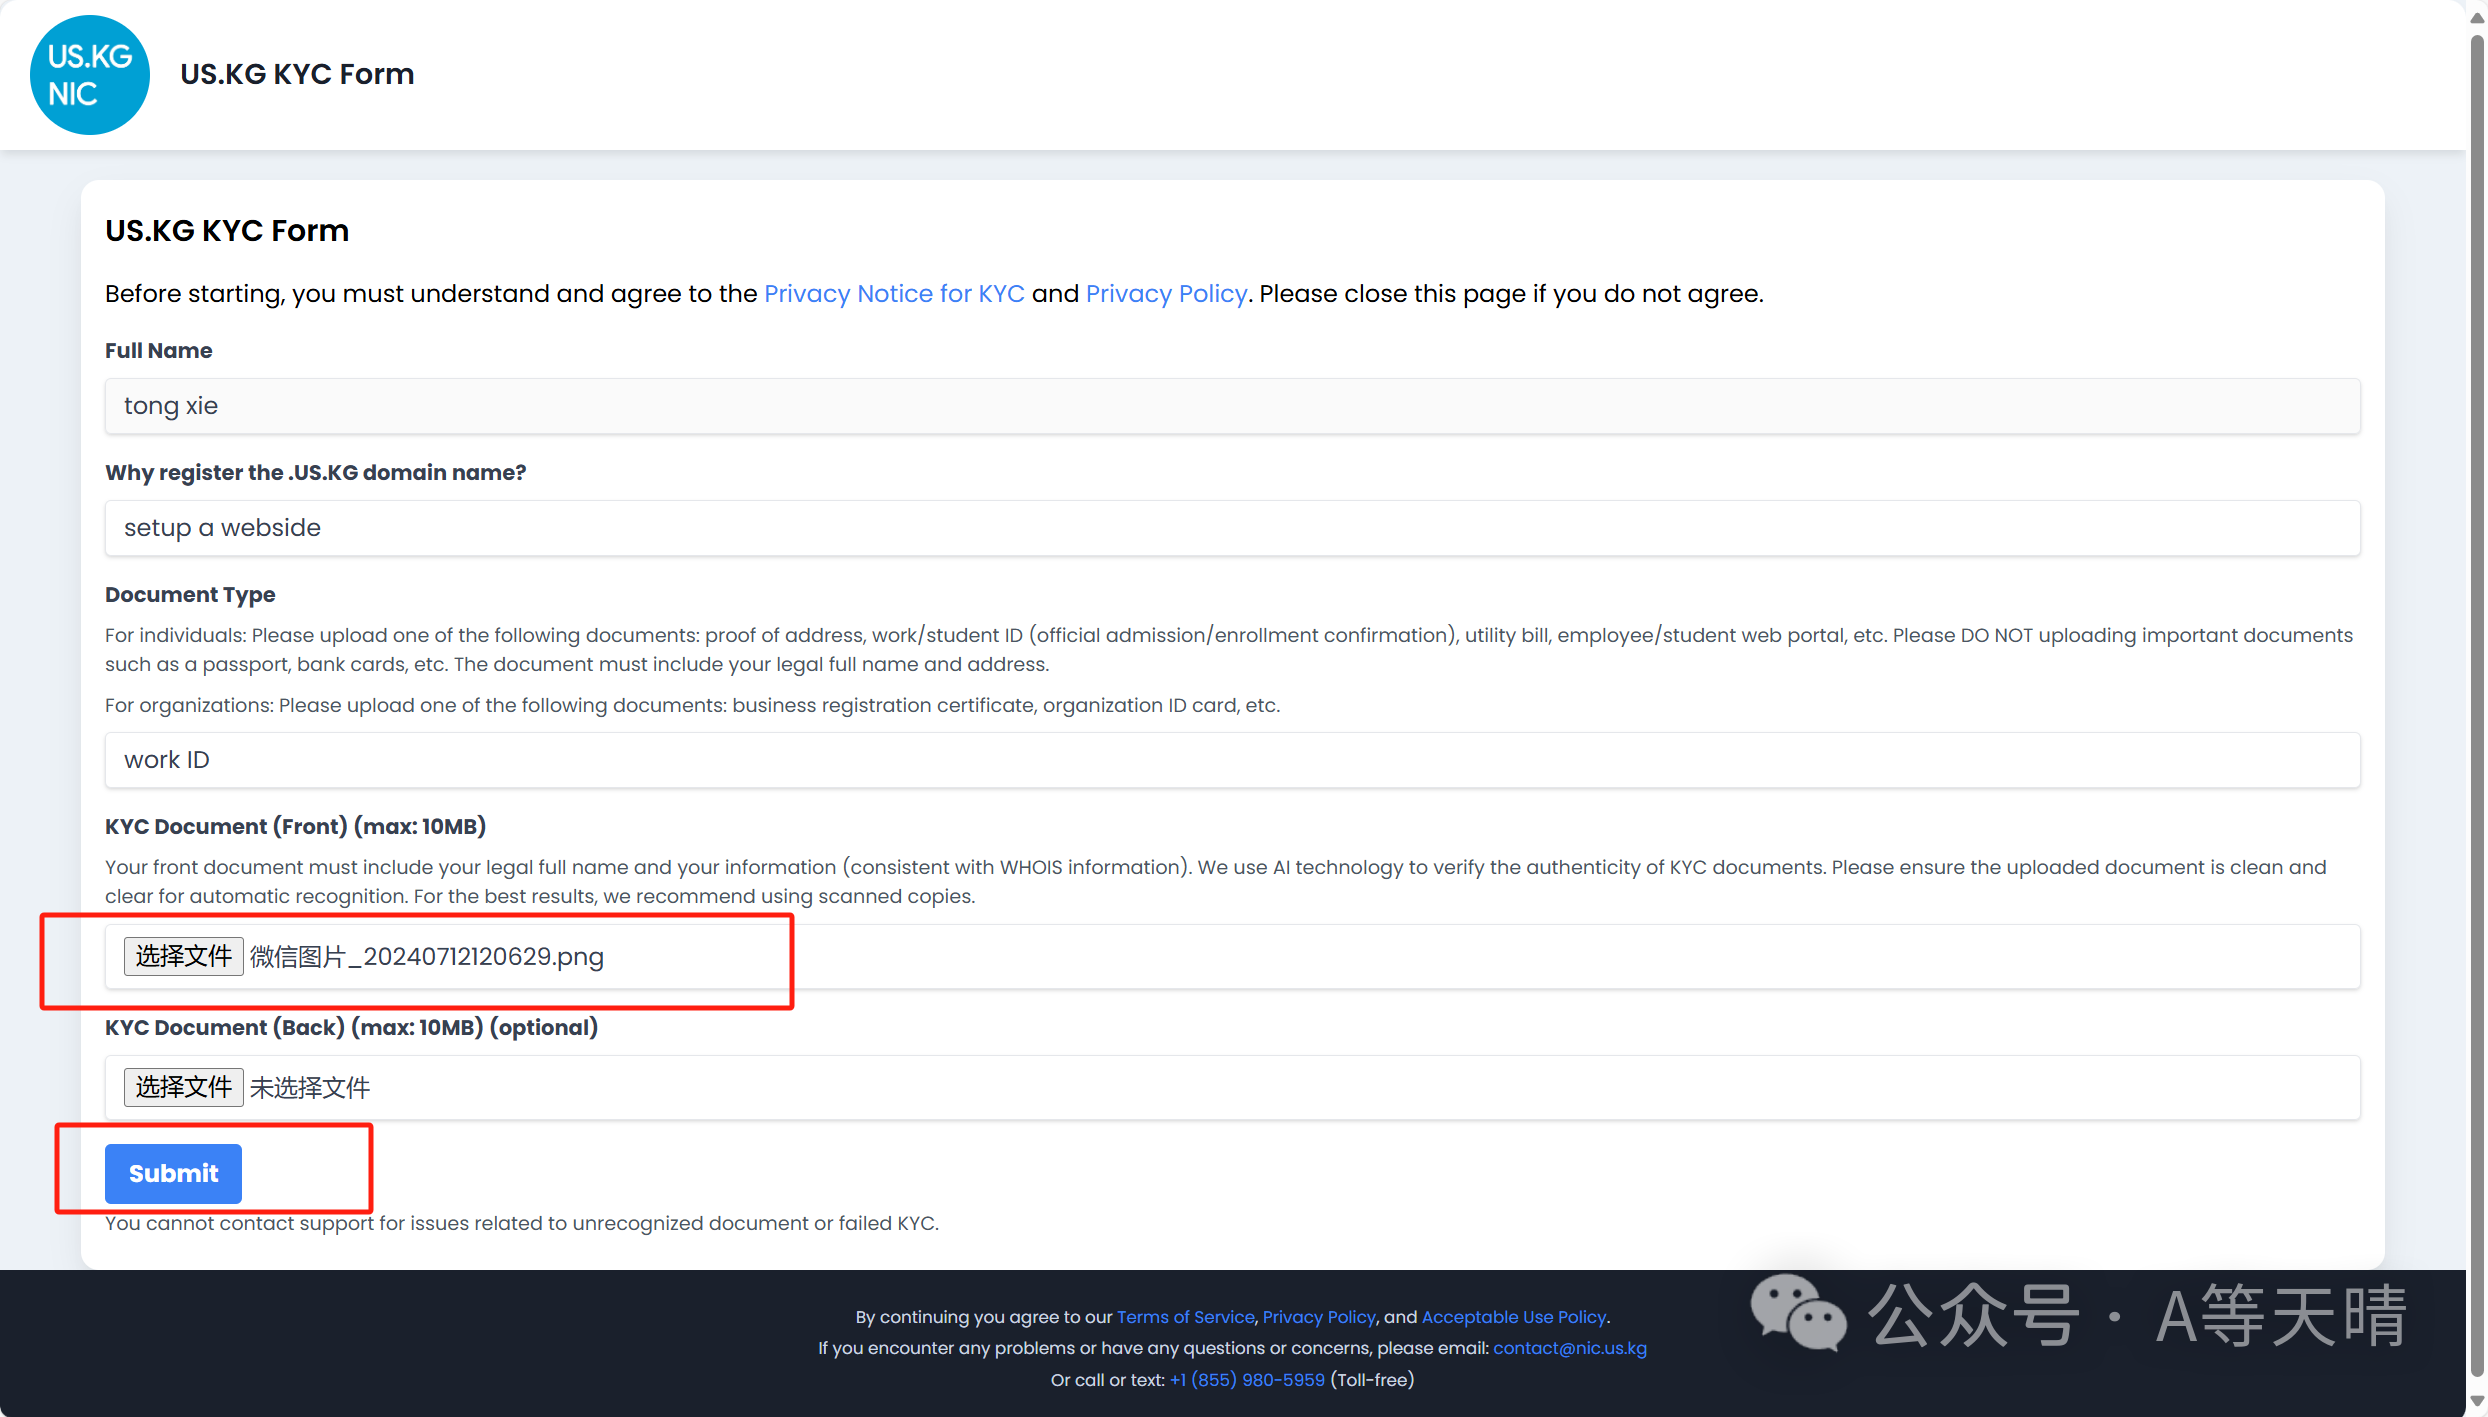This screenshot has height=1417, width=2488.
Task: Click the 'Document Type' label
Action: click(190, 595)
